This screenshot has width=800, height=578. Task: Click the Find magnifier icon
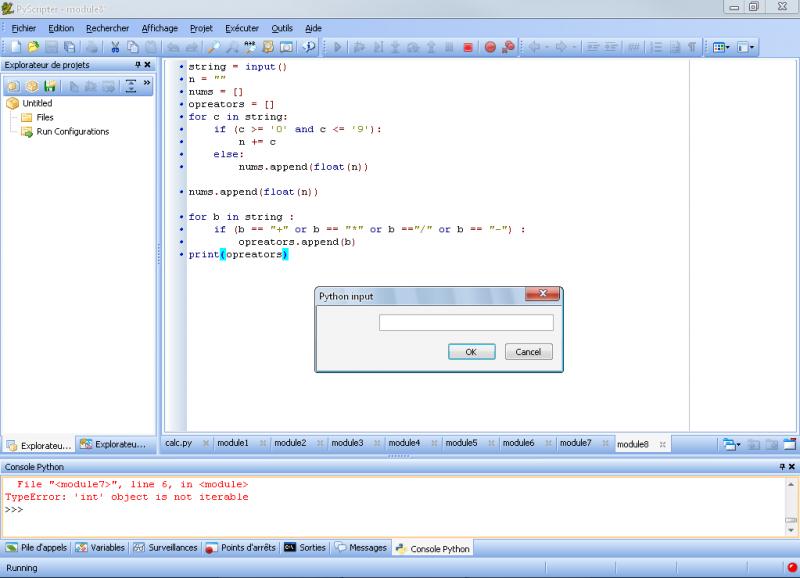click(x=214, y=47)
